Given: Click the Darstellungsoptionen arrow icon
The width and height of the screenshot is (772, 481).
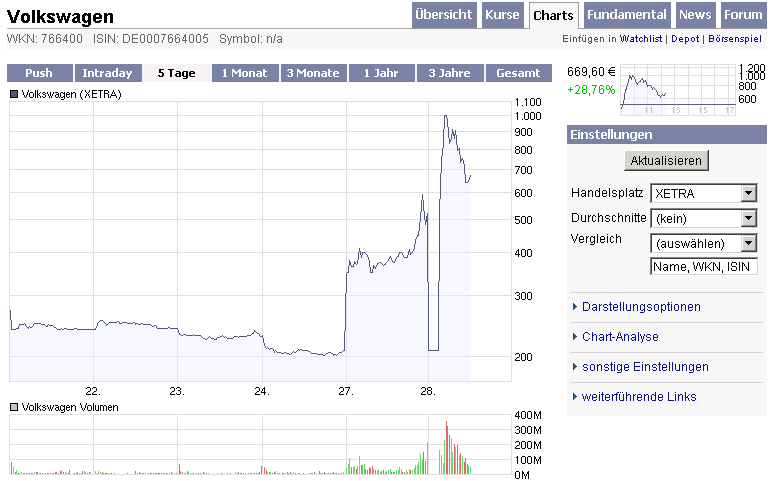Looking at the screenshot, I should [x=575, y=307].
